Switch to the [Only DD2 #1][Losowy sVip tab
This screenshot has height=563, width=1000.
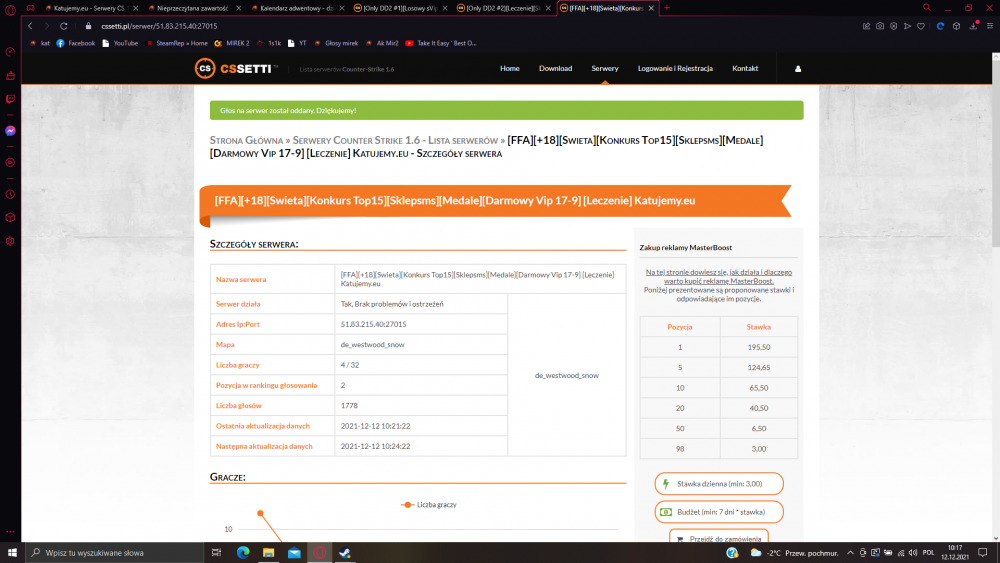pos(399,8)
